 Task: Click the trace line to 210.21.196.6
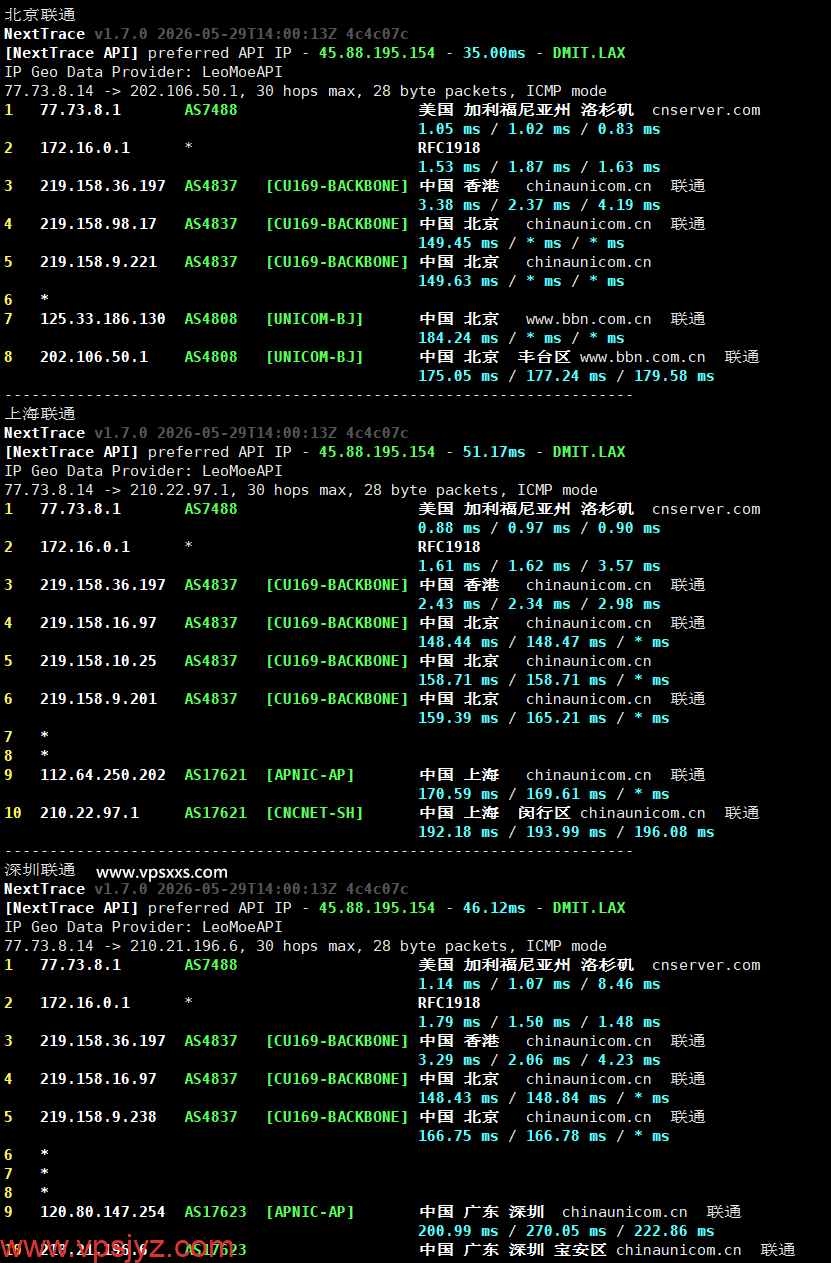(305, 946)
